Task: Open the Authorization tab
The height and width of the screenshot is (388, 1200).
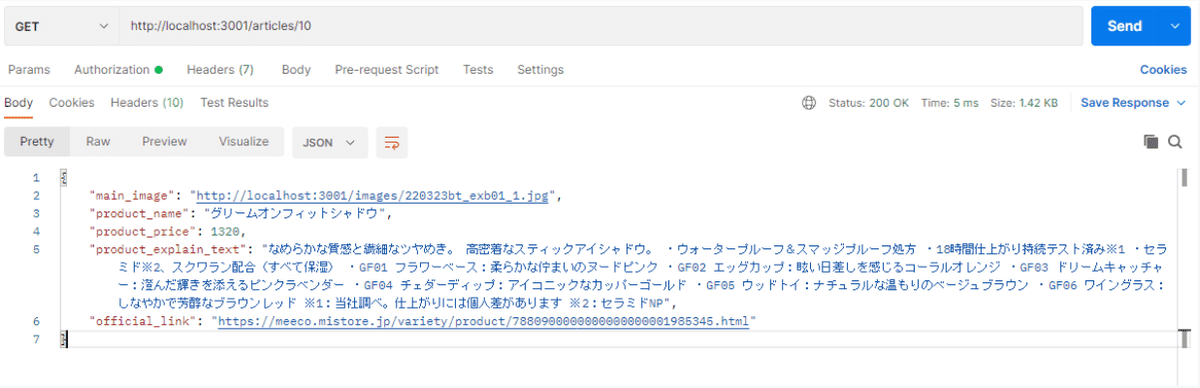Action: tap(112, 70)
